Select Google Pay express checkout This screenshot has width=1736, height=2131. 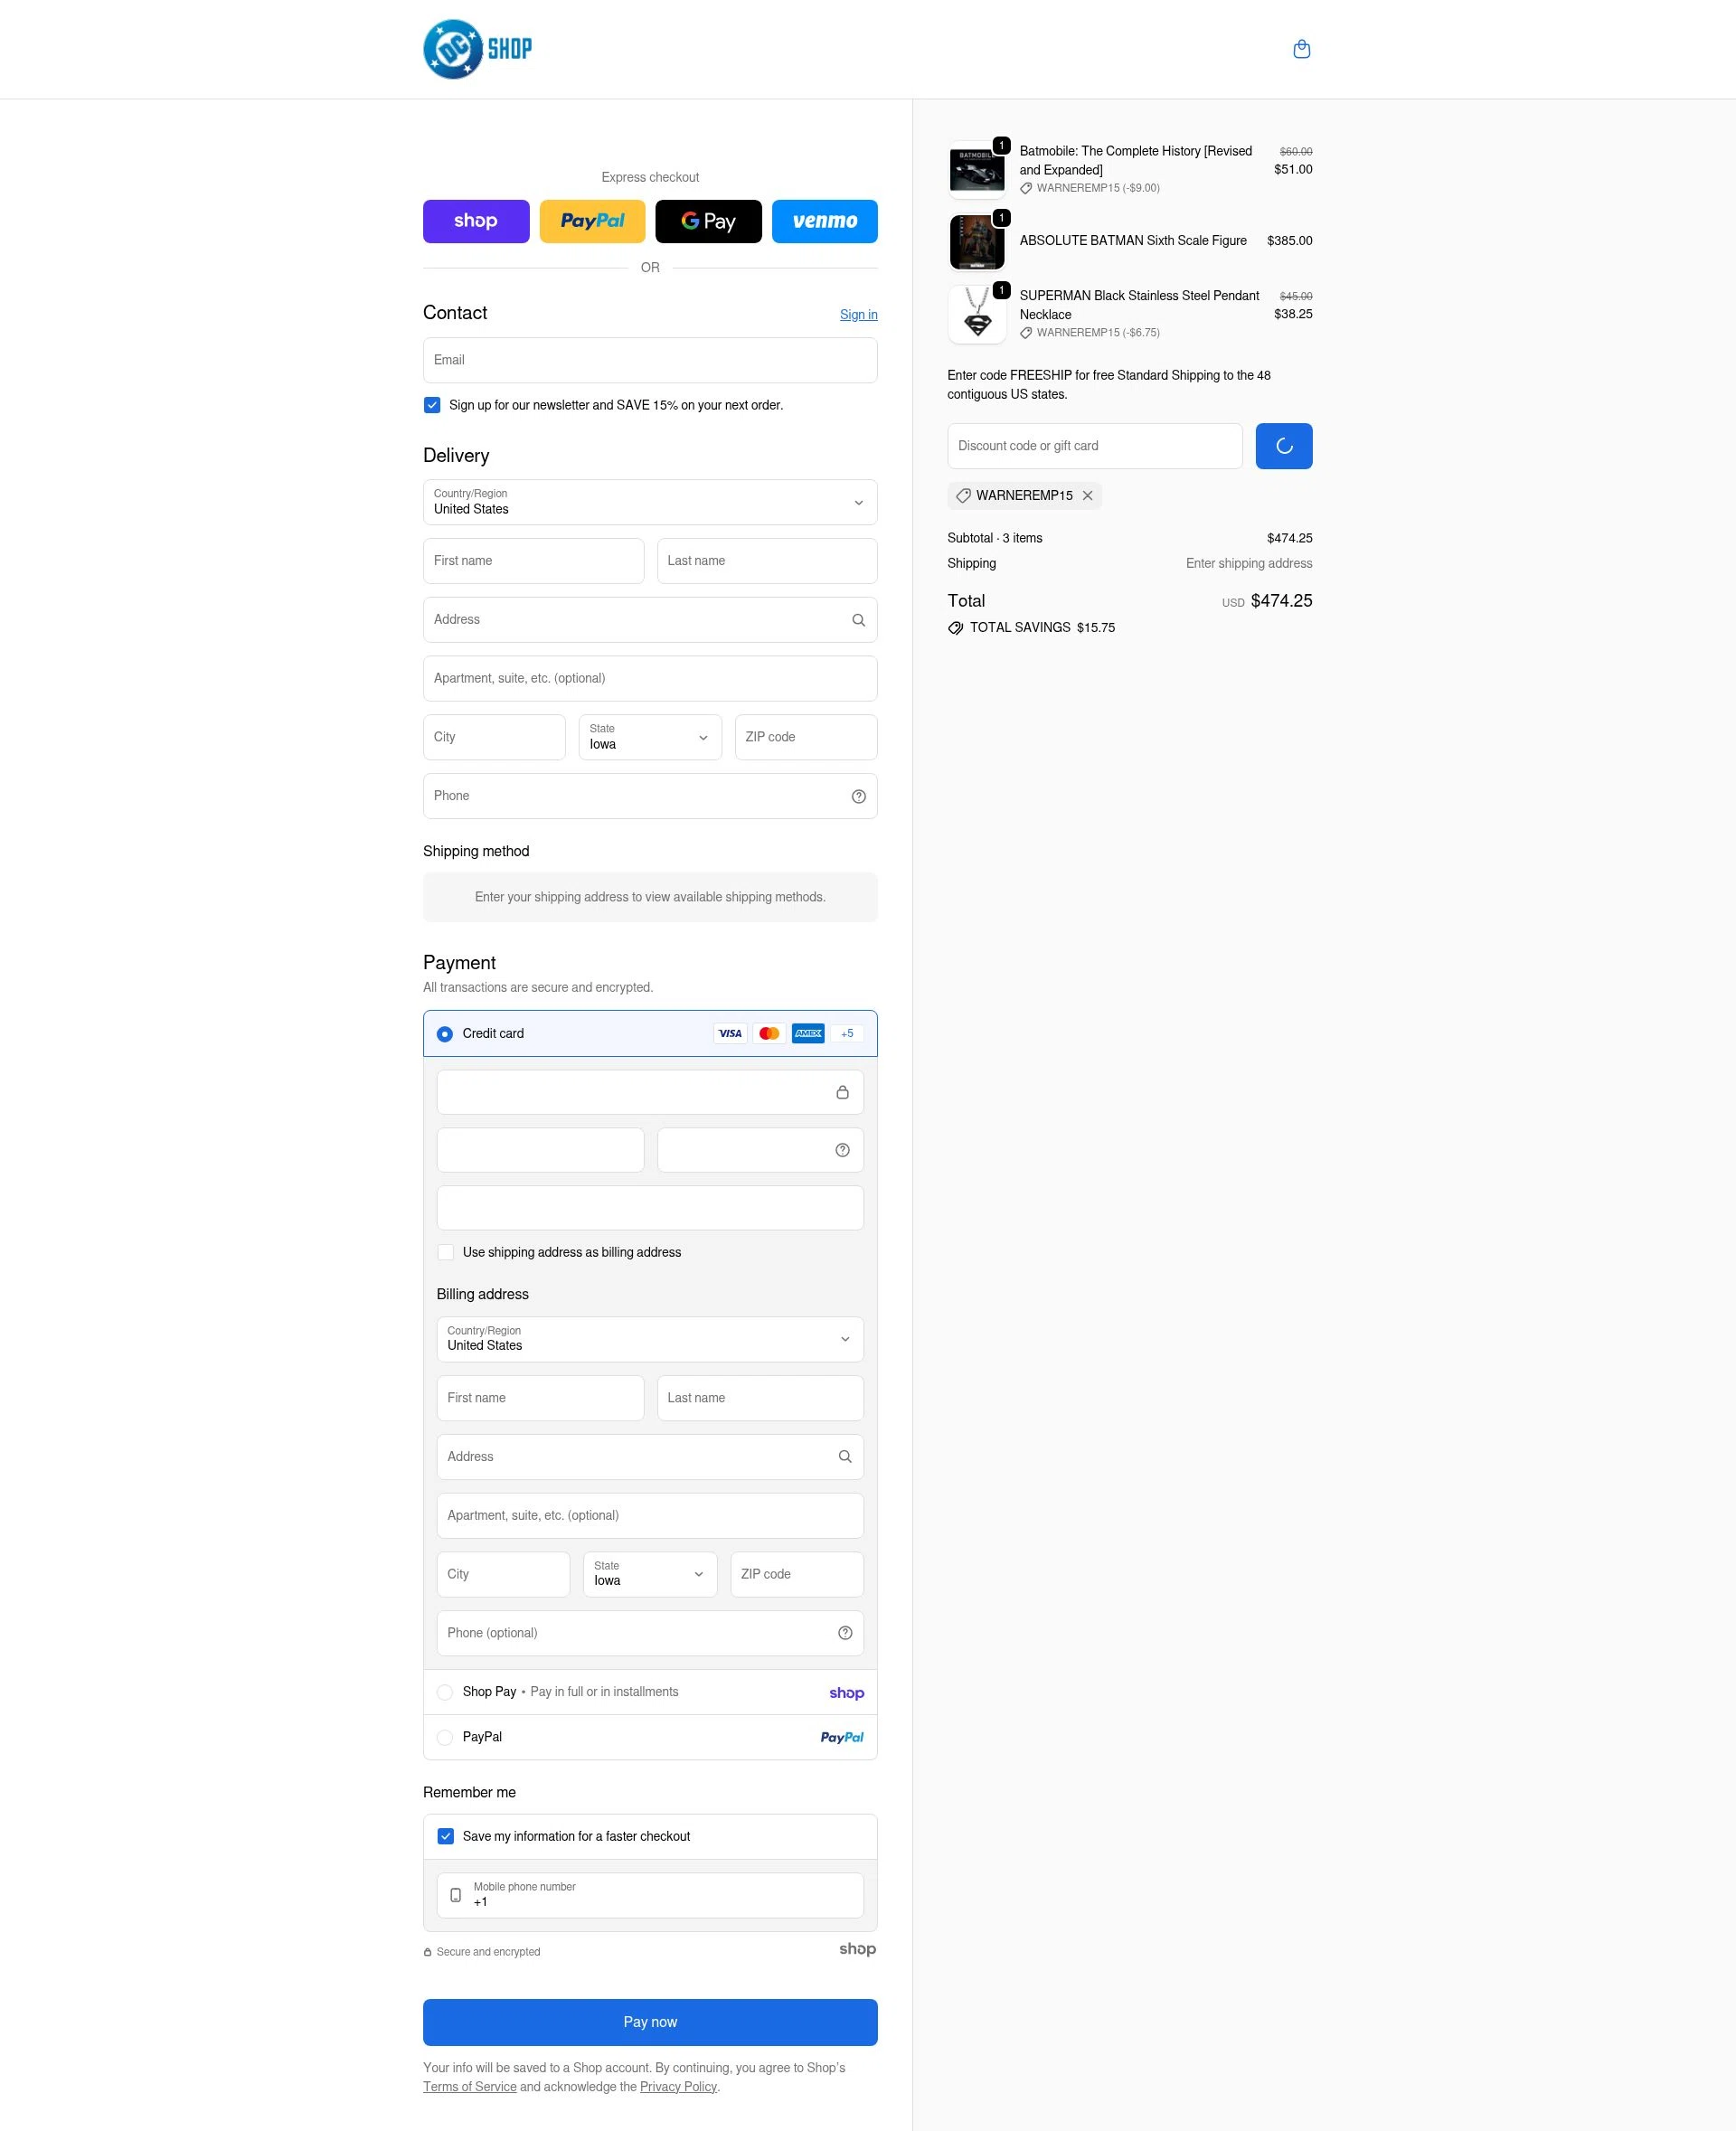click(708, 221)
